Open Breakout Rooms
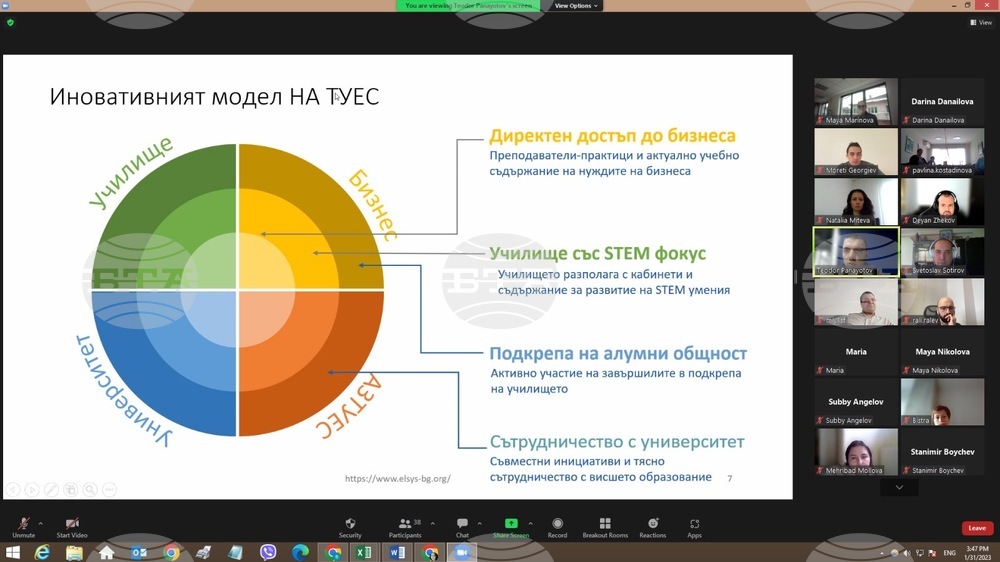Screen dimensions: 1000x562 click(x=605, y=526)
